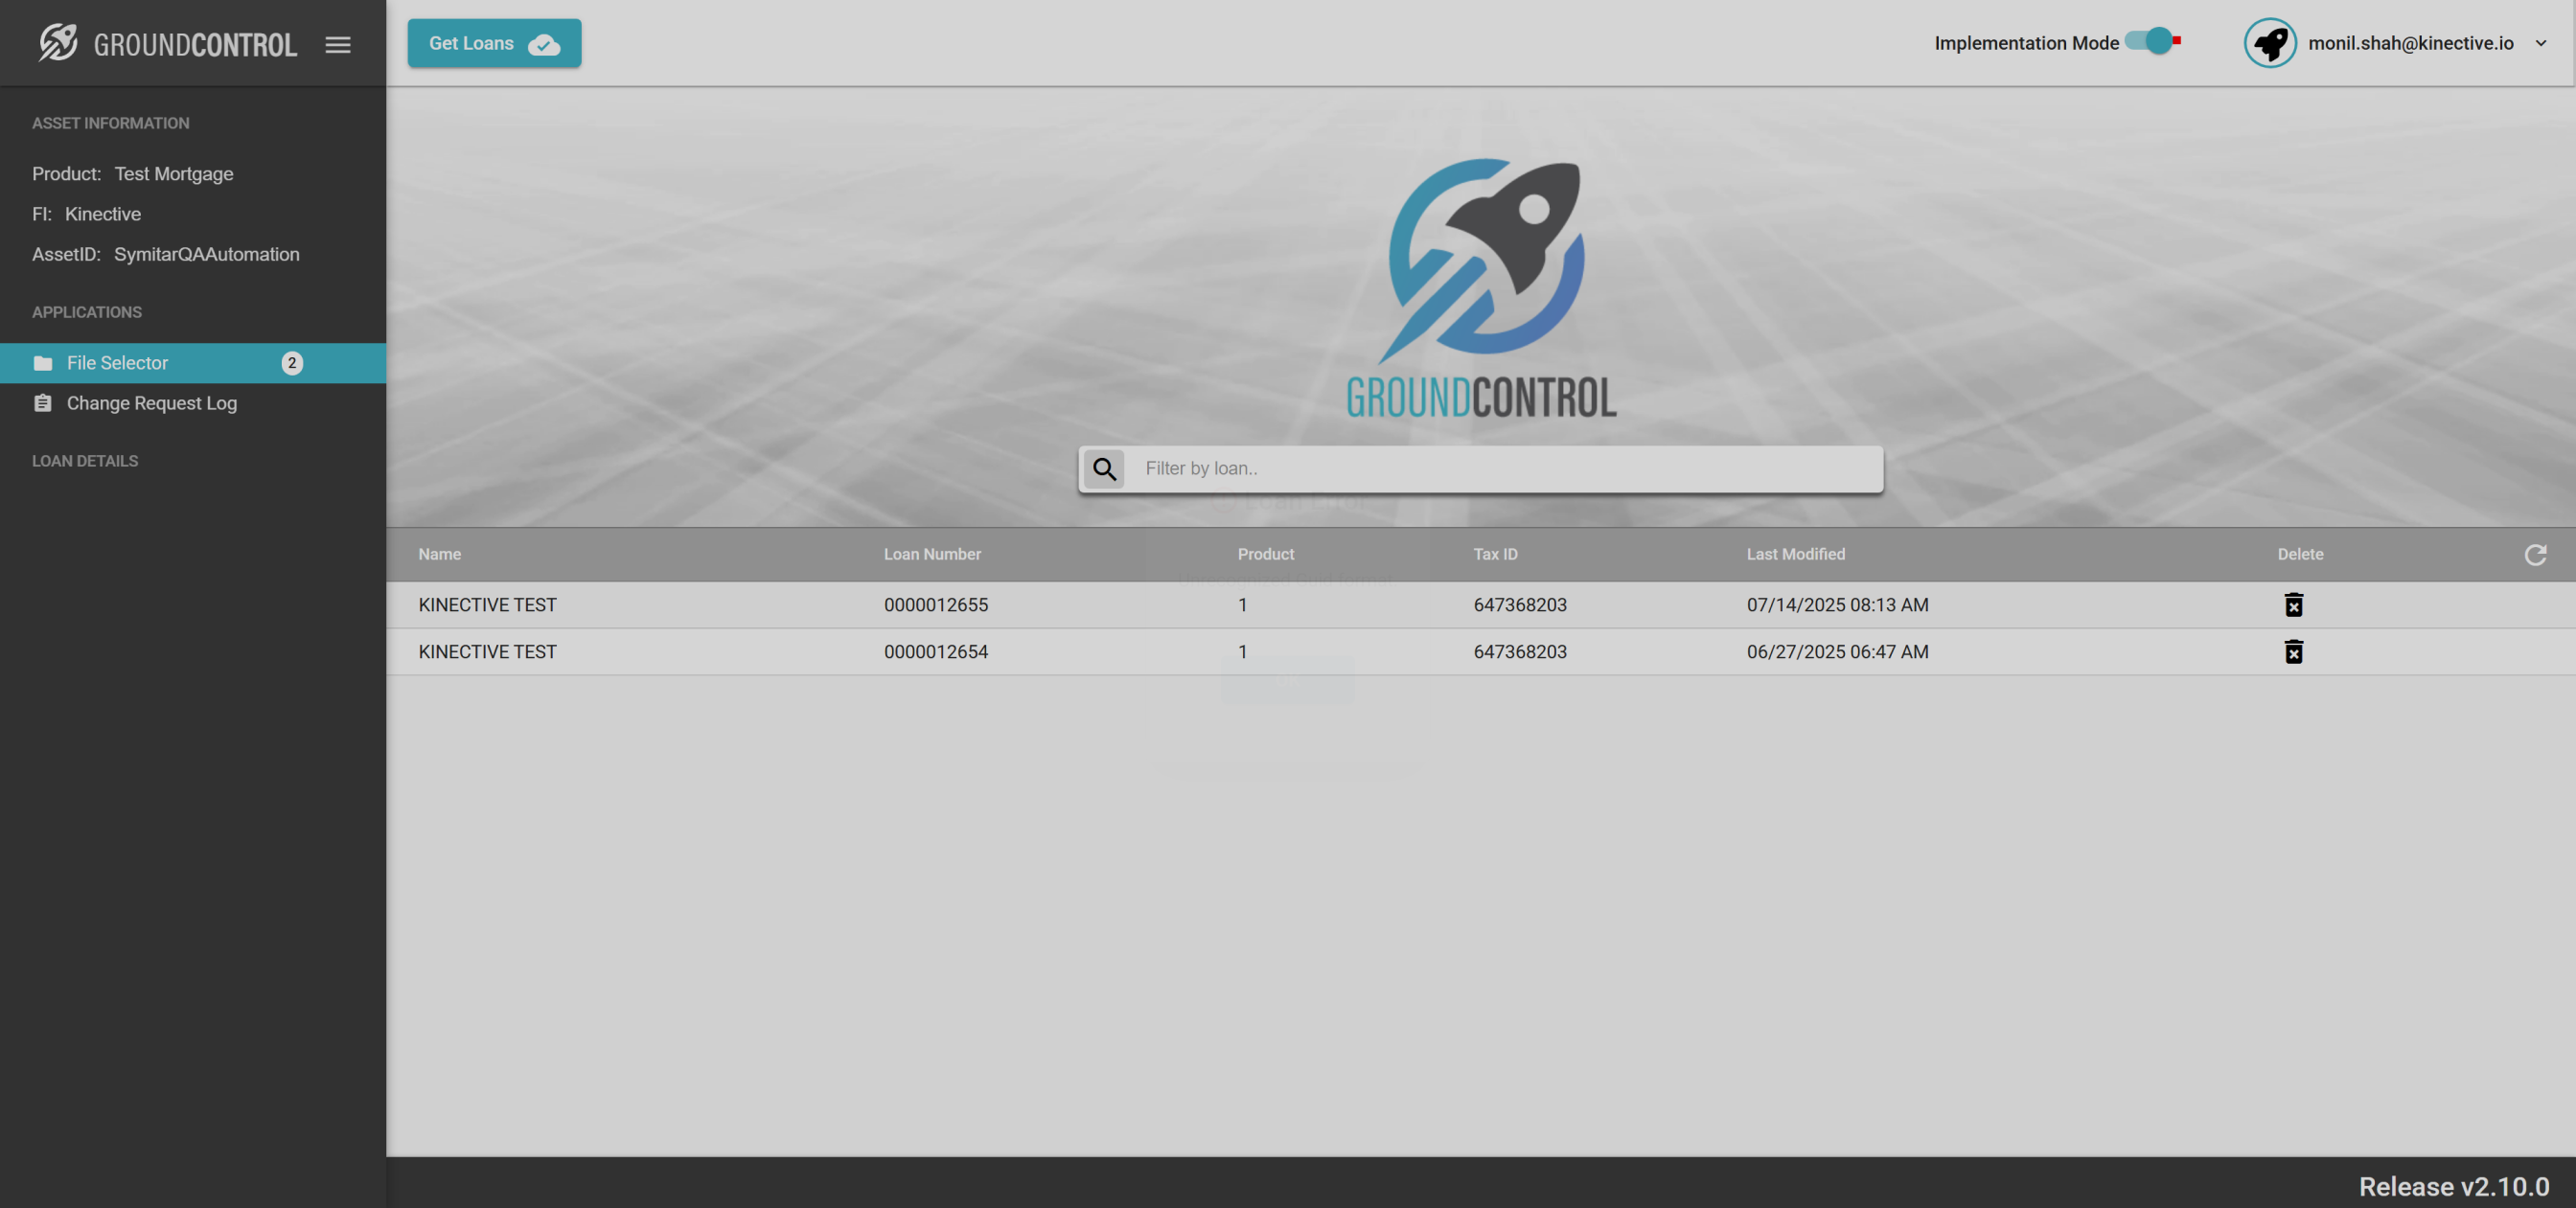Sort by Loan Number column header
Screen dimensions: 2576x1208
932,554
